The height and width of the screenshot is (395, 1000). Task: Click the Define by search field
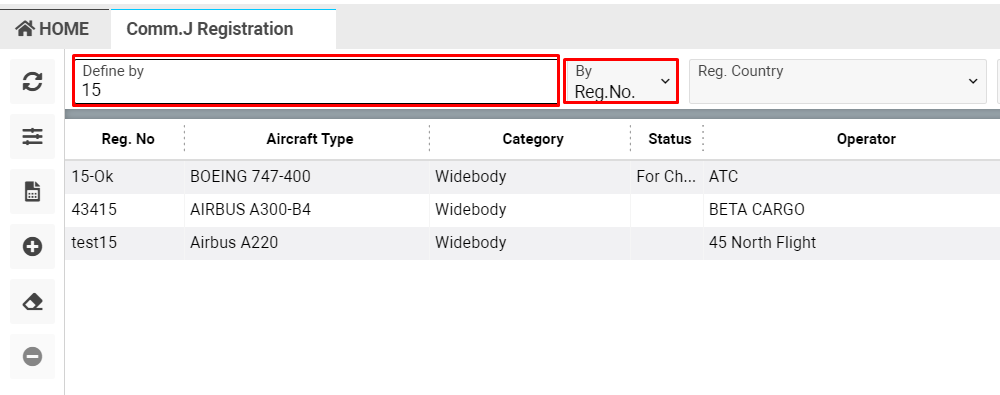316,81
